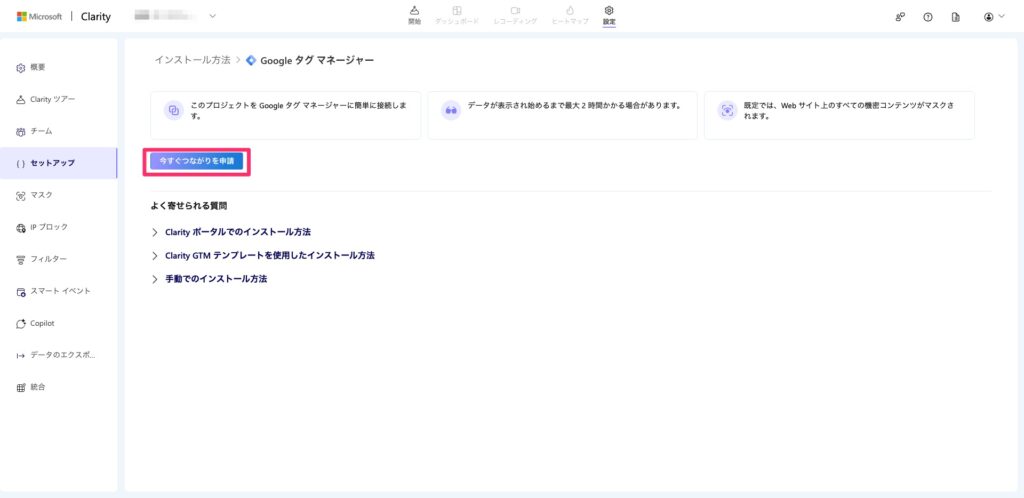
Task: Click the share/invite people icon in header
Action: tap(900, 17)
